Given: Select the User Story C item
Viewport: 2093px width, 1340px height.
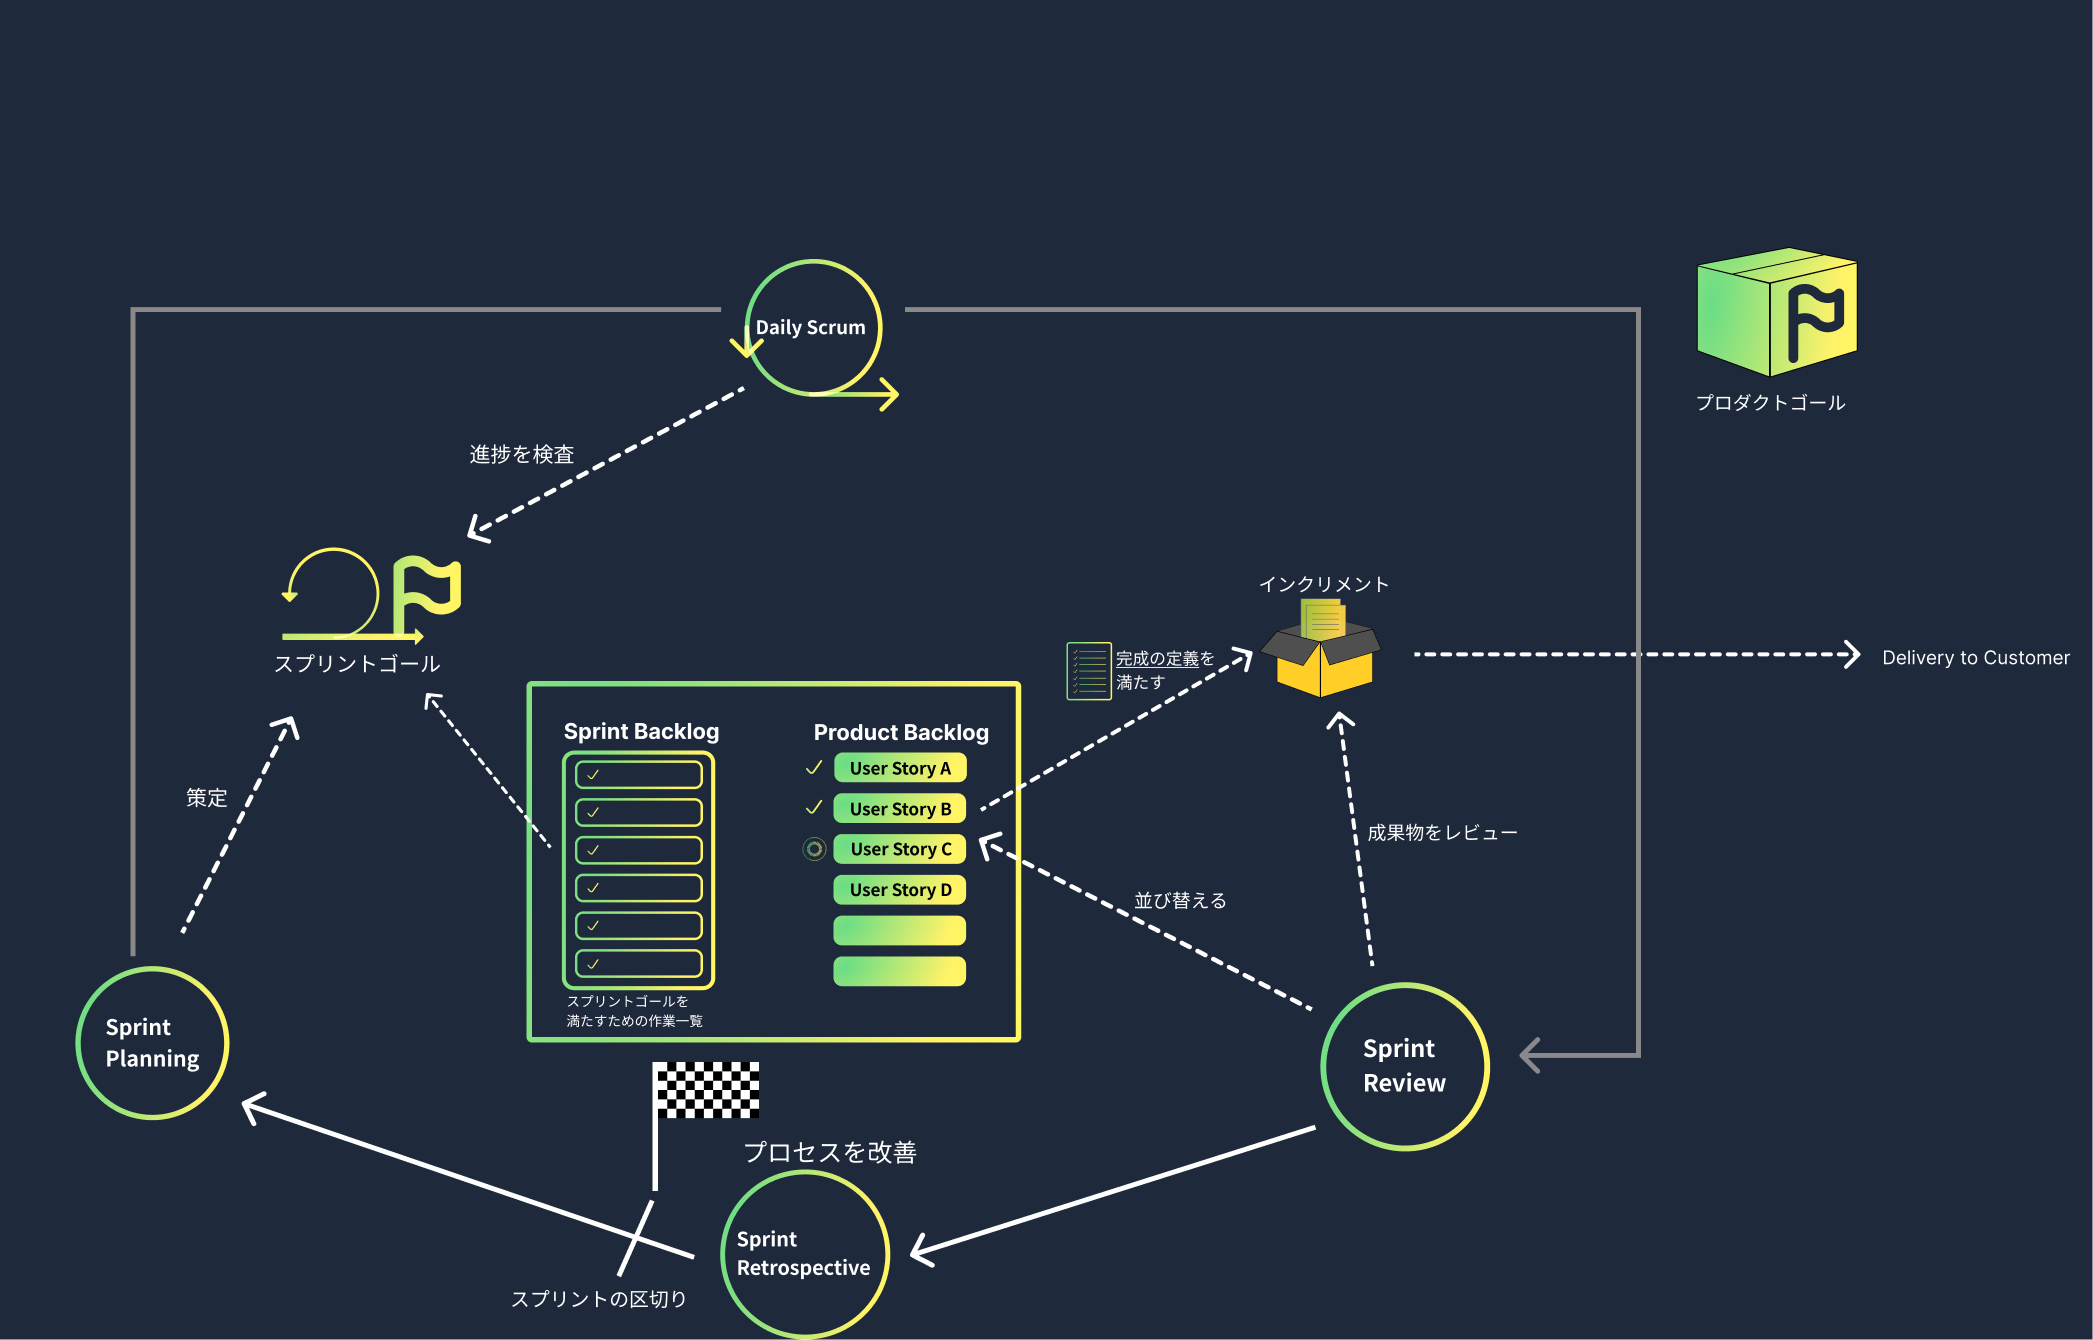Looking at the screenshot, I should click(900, 849).
